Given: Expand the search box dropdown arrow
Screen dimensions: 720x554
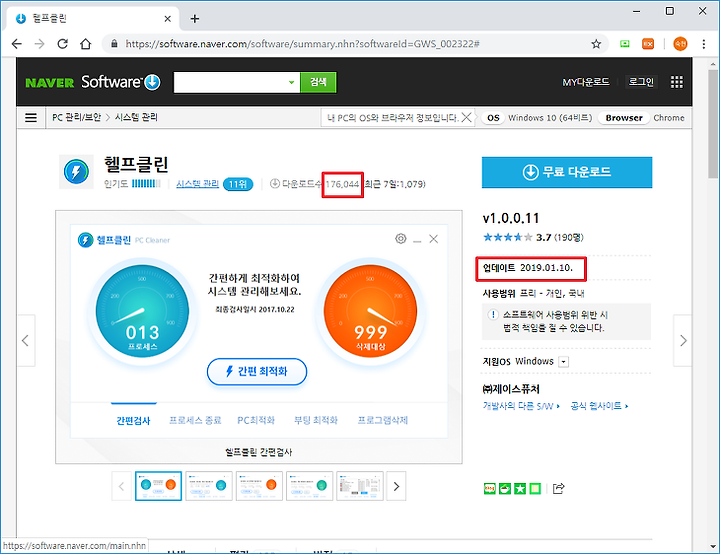Looking at the screenshot, I should point(291,83).
